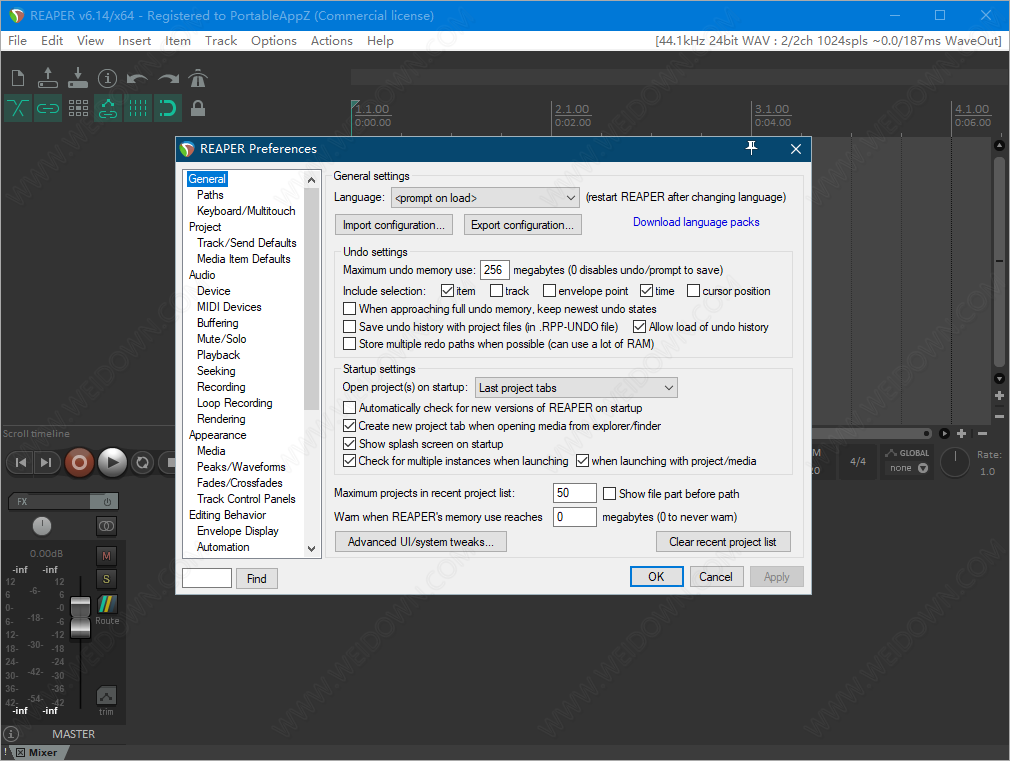Toggle grid lines icon
This screenshot has height=761, width=1010.
pos(138,108)
